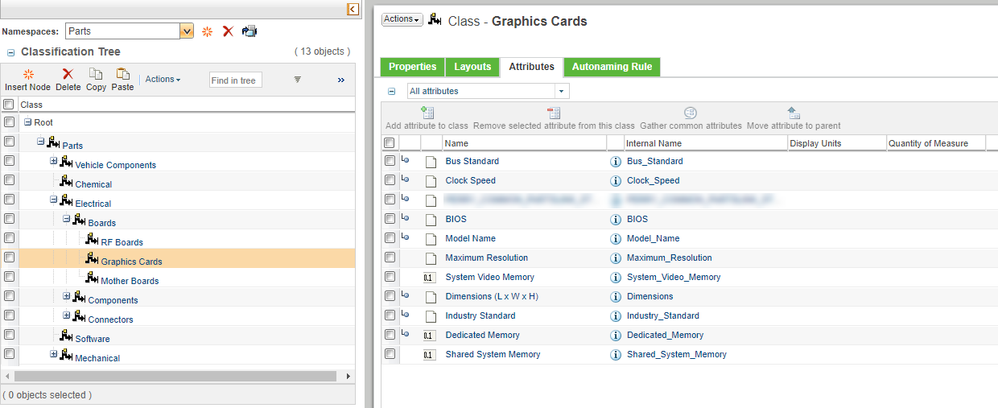Click Remove selected attribute from class icon

click(553, 113)
